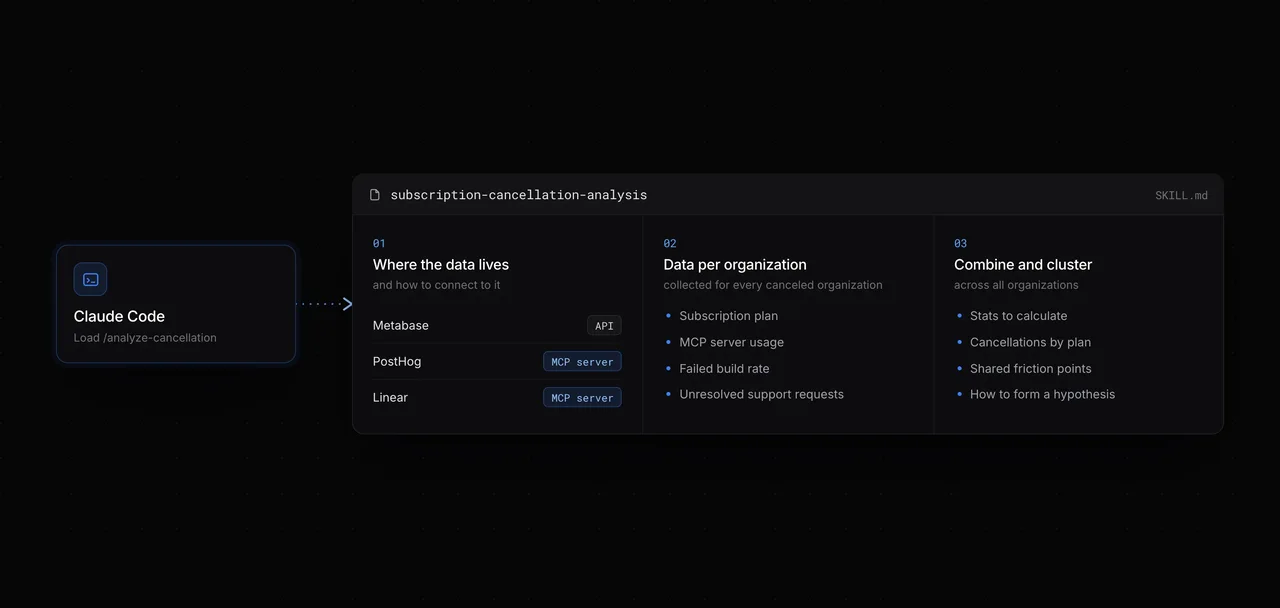Select the Claude Code card title
Screen dimensions: 1280x608
tap(119, 316)
